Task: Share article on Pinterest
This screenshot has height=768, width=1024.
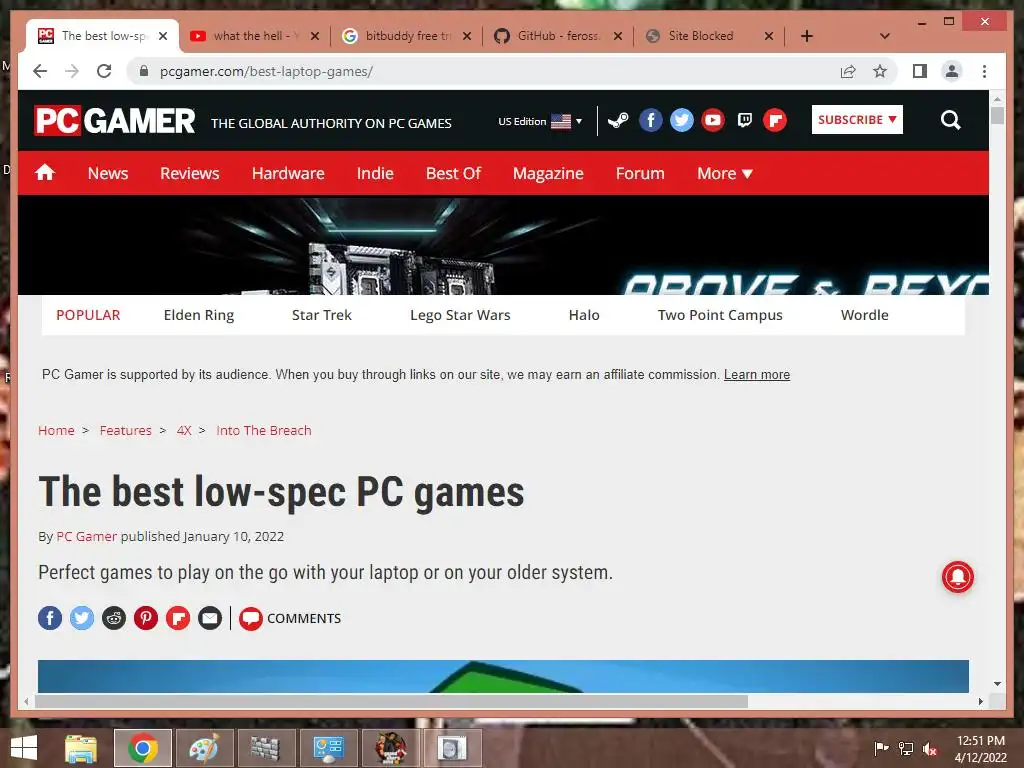Action: [146, 618]
